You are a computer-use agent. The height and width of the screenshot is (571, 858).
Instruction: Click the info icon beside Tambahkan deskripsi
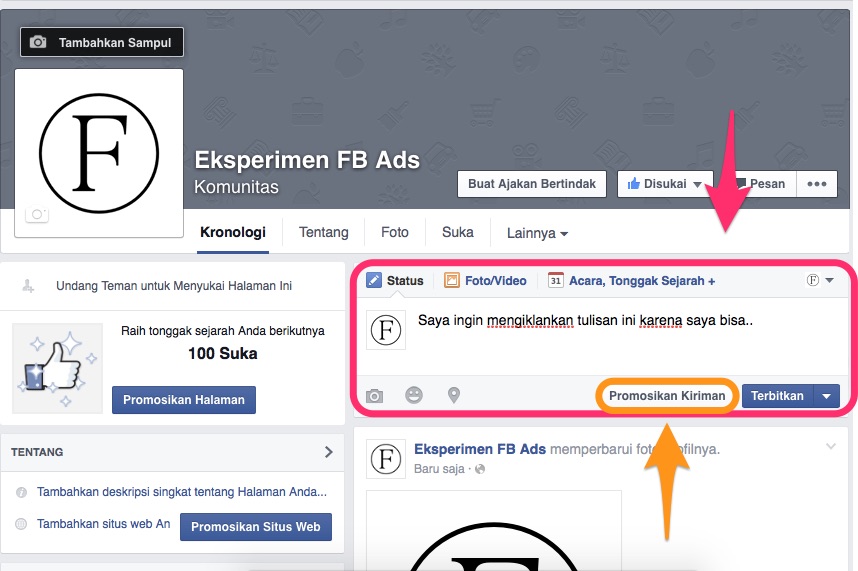tap(21, 492)
